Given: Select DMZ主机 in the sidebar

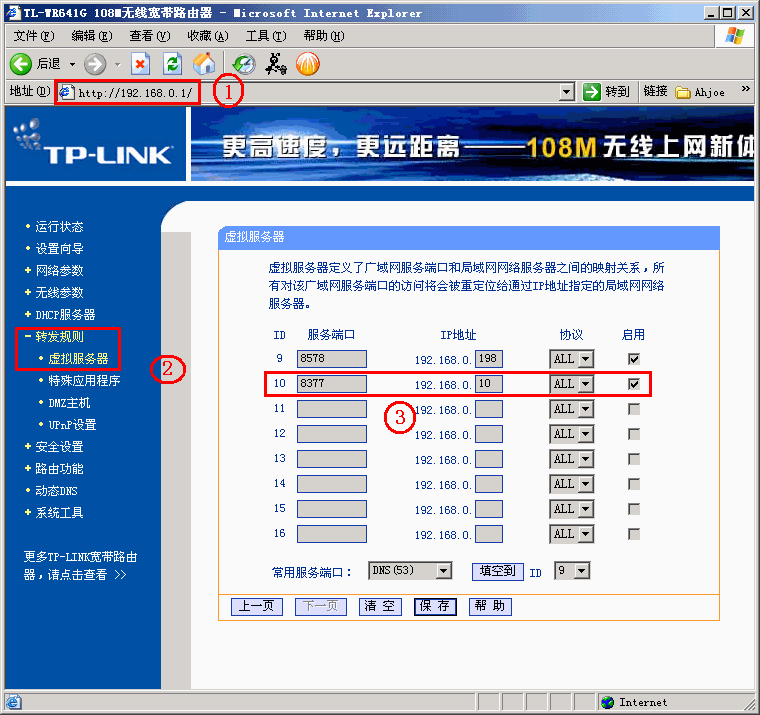Looking at the screenshot, I should 69,403.
